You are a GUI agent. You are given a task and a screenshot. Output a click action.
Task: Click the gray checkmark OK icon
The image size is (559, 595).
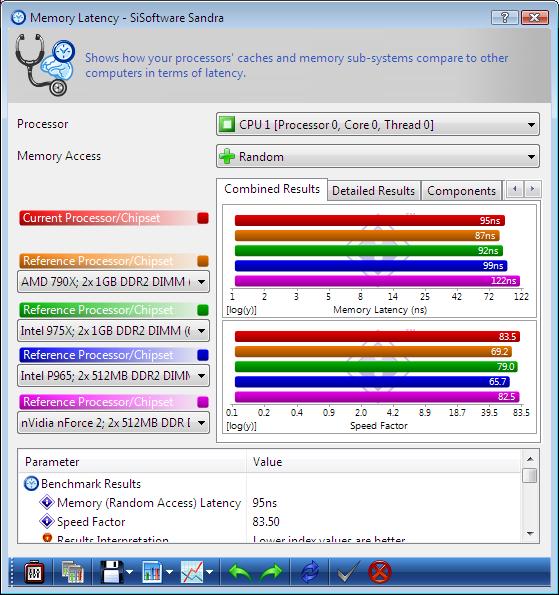[348, 572]
